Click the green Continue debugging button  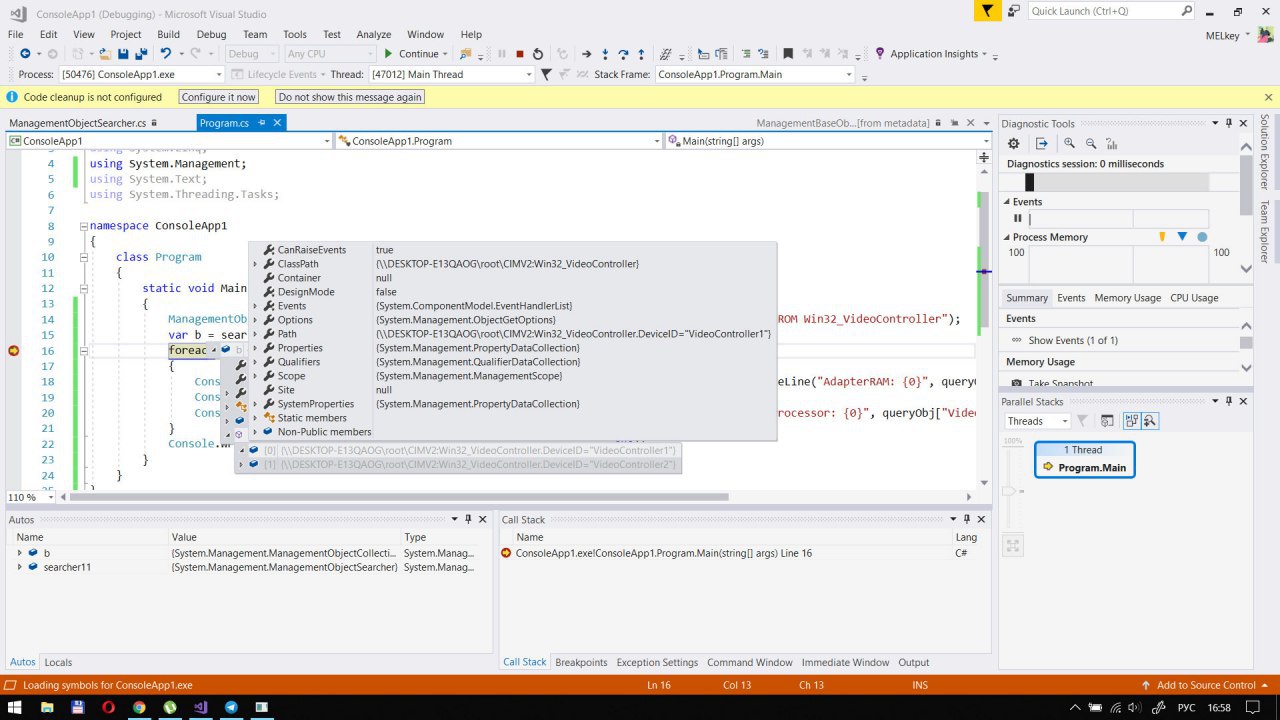pyautogui.click(x=411, y=54)
